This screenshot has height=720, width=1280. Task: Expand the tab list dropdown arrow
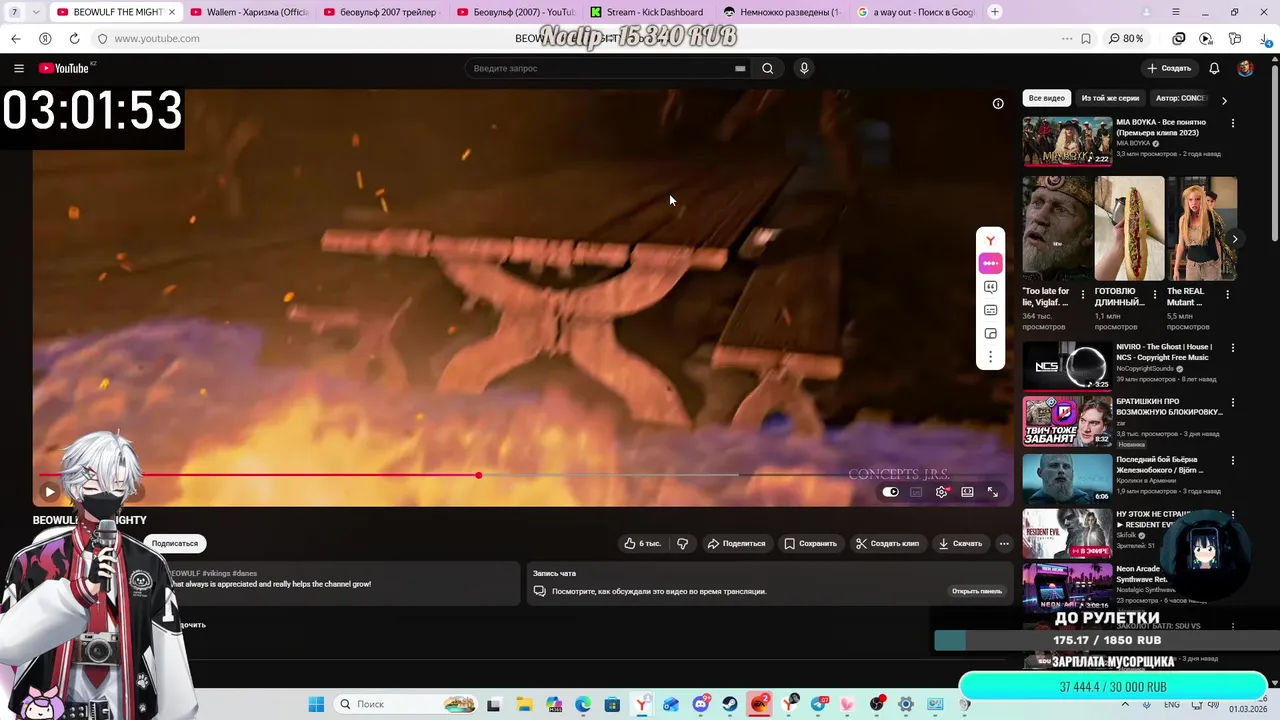[36, 12]
